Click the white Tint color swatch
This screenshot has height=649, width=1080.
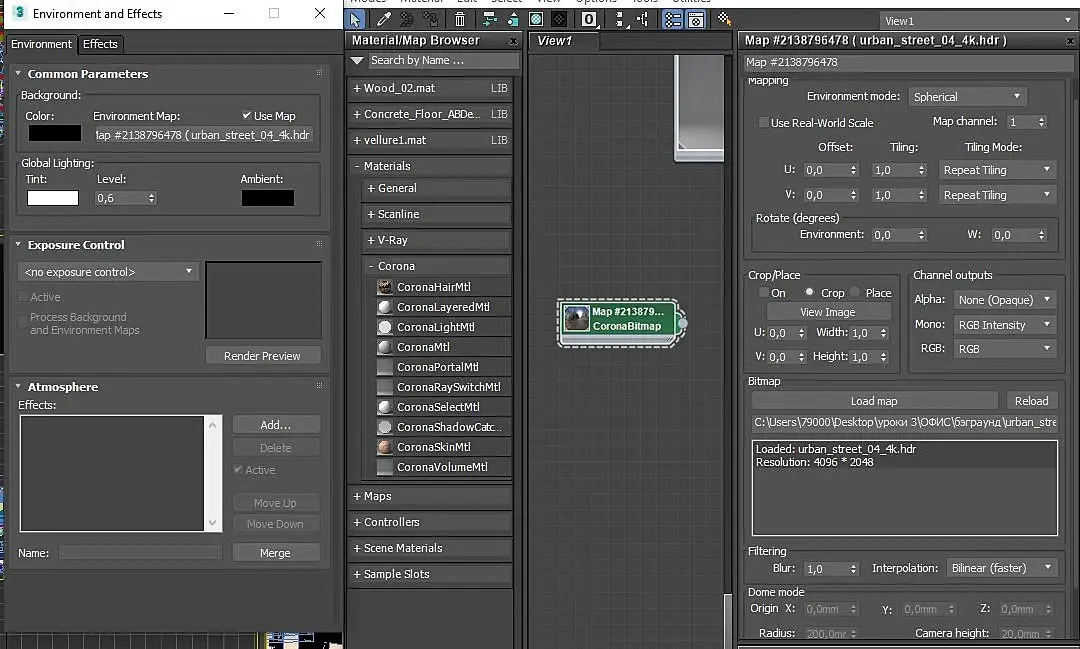click(52, 198)
